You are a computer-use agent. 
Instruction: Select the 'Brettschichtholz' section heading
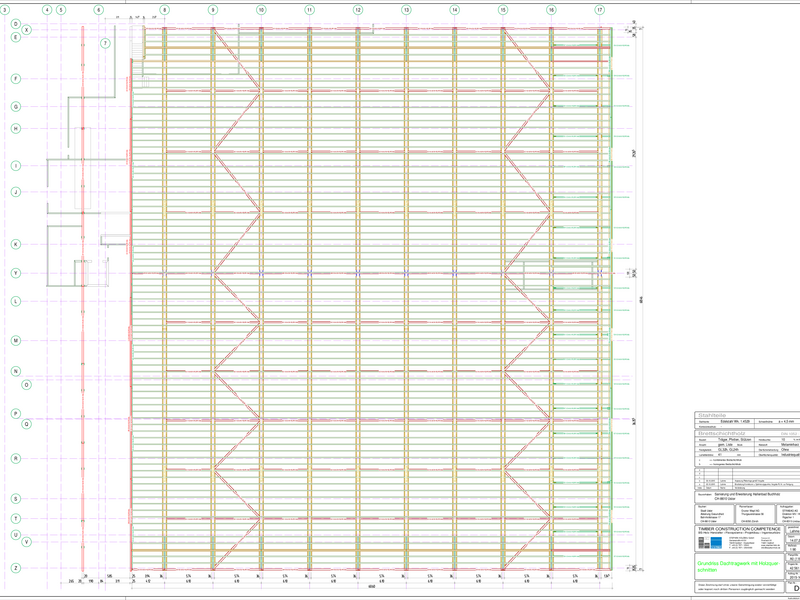pyautogui.click(x=720, y=431)
